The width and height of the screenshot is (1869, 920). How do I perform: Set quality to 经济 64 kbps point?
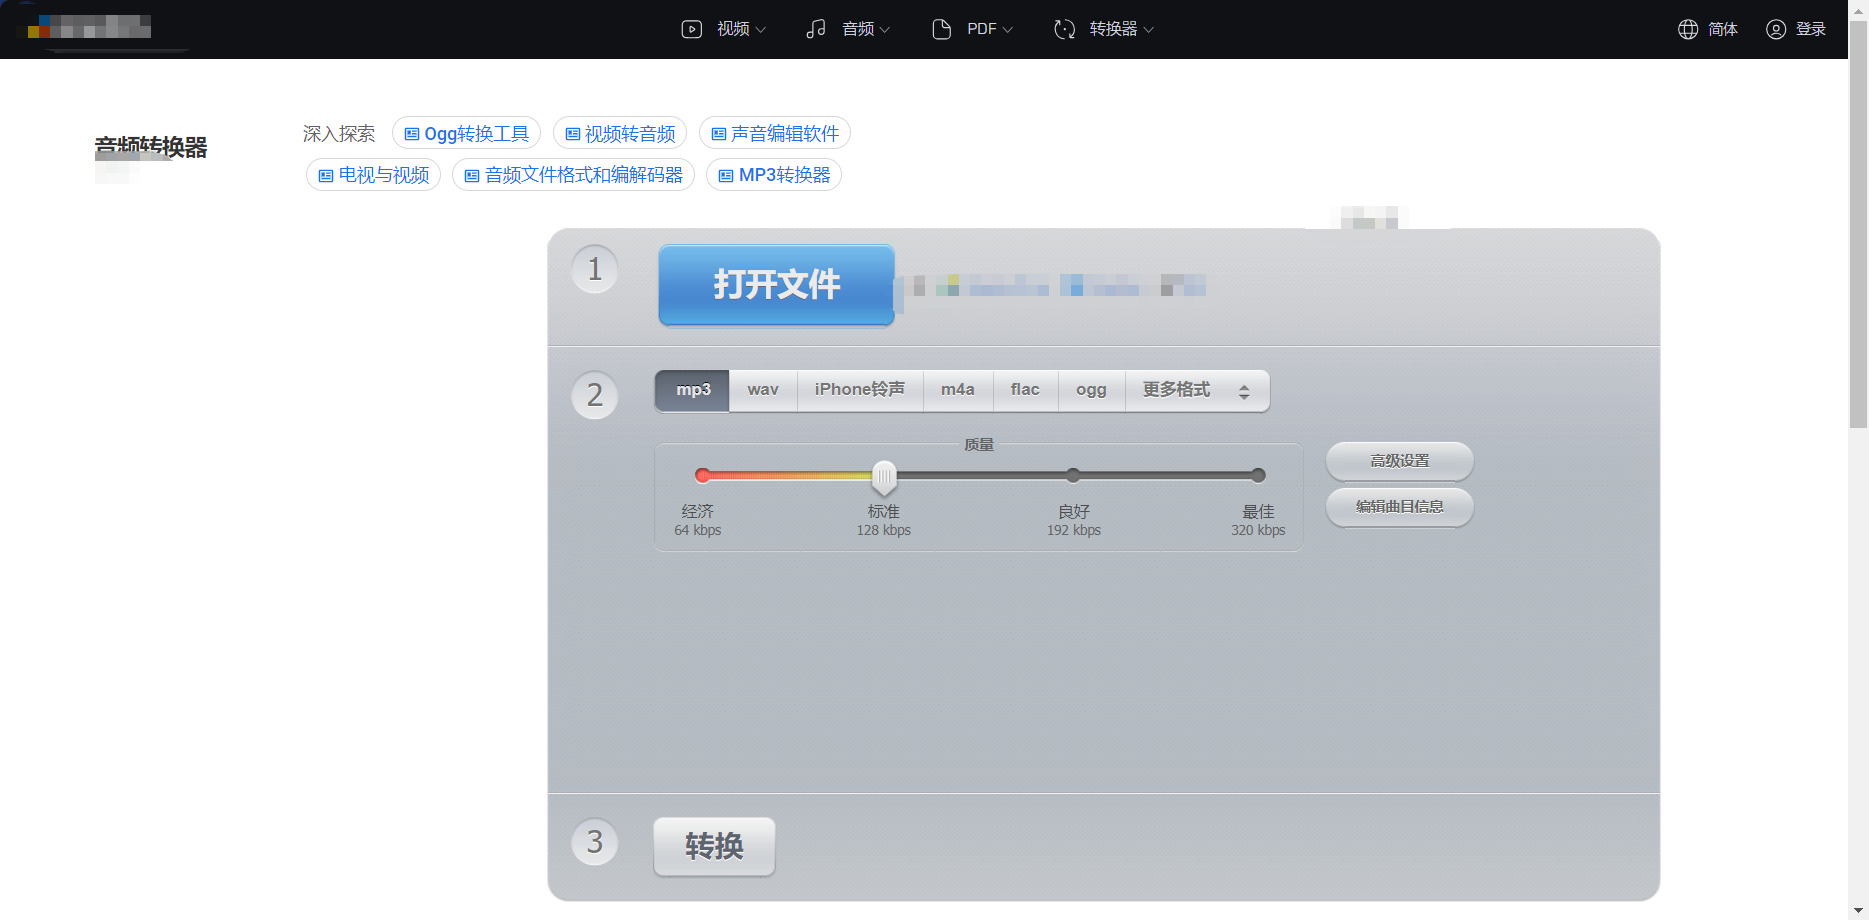click(703, 475)
